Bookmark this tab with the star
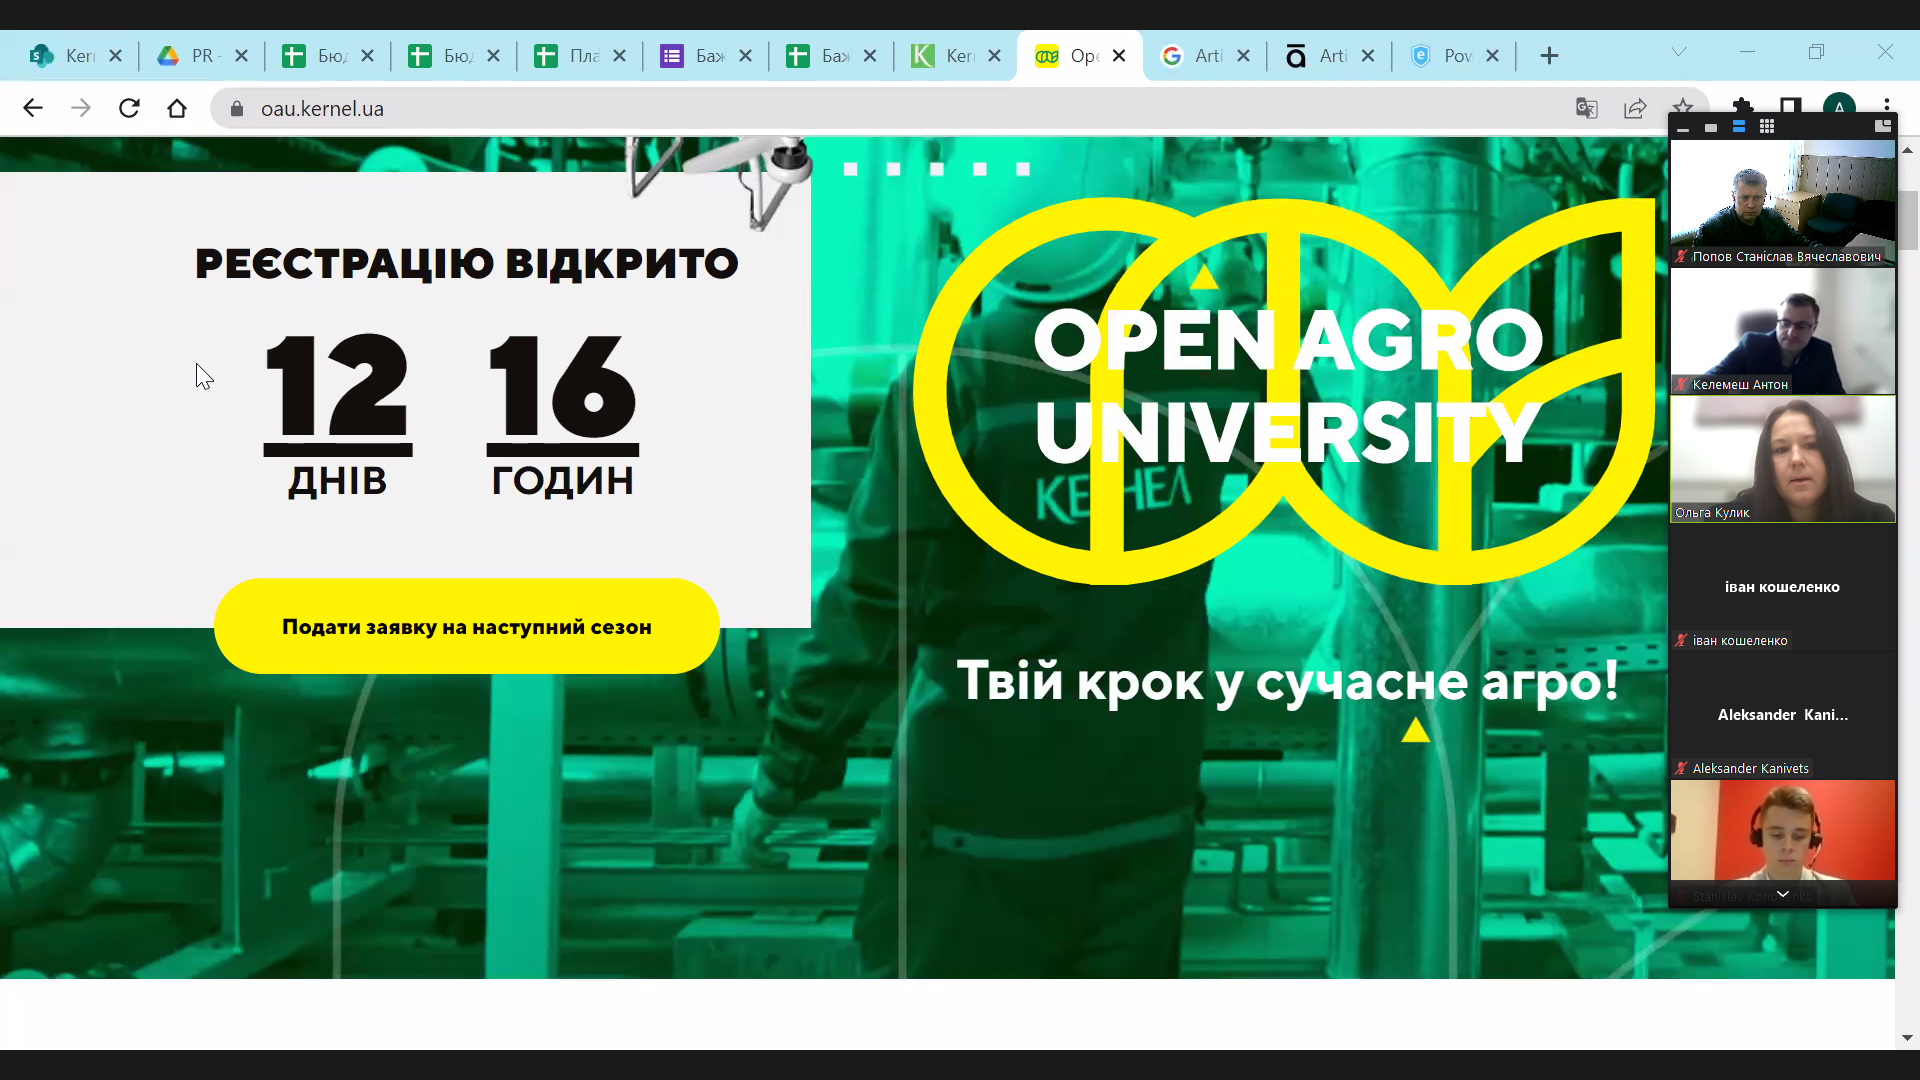 (1683, 106)
